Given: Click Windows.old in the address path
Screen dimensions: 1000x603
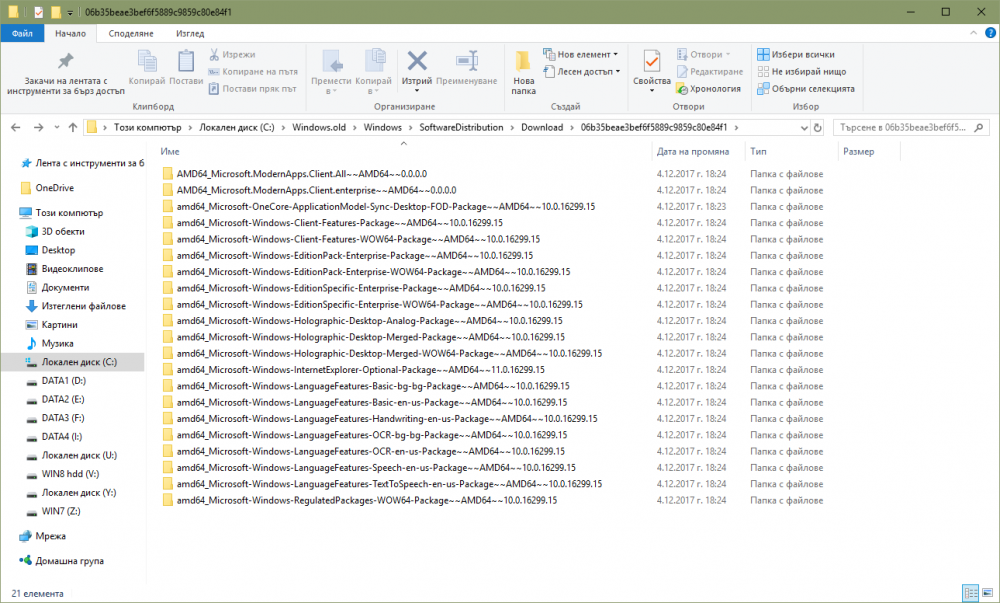Looking at the screenshot, I should (319, 127).
